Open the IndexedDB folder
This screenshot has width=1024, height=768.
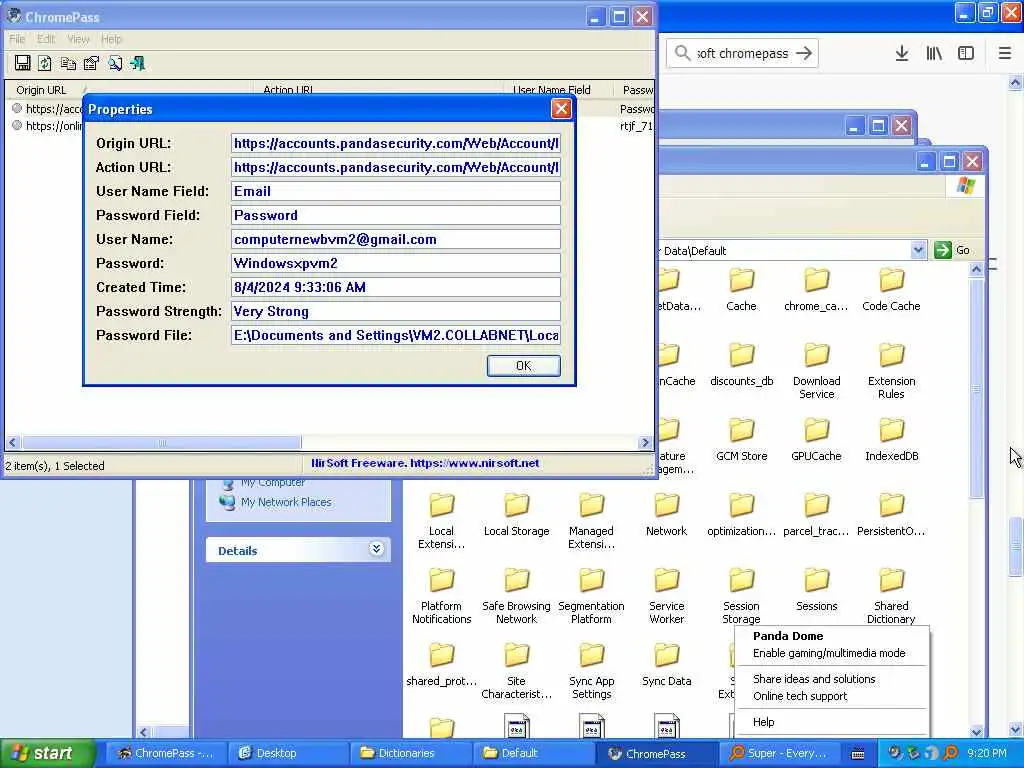tap(891, 440)
